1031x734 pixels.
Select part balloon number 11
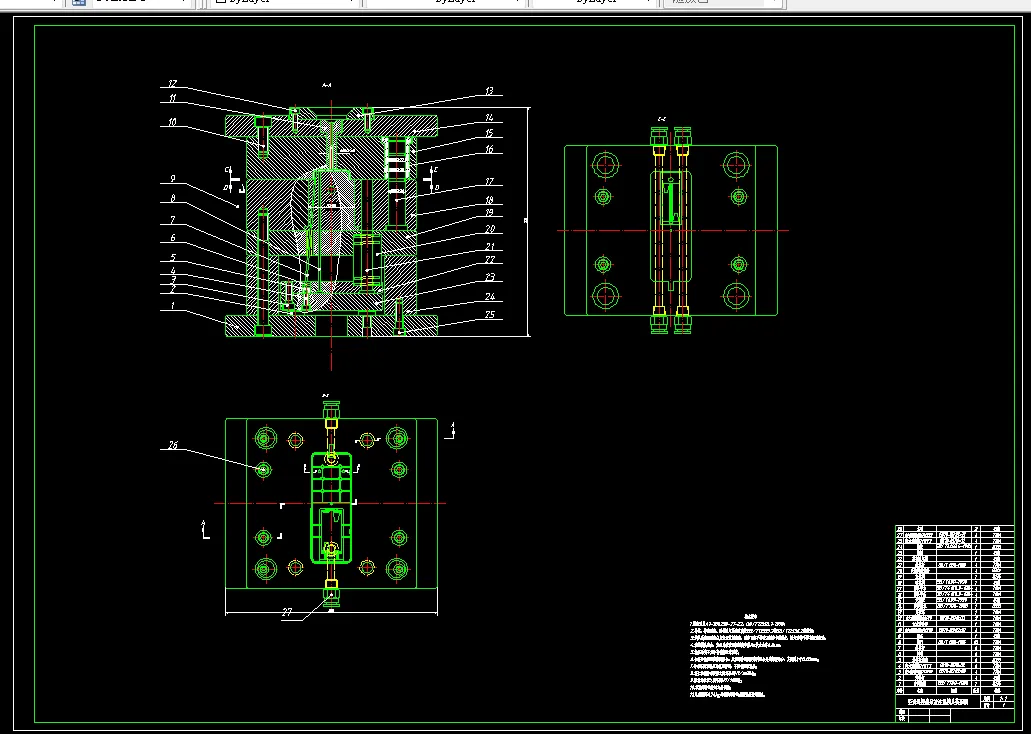click(172, 99)
